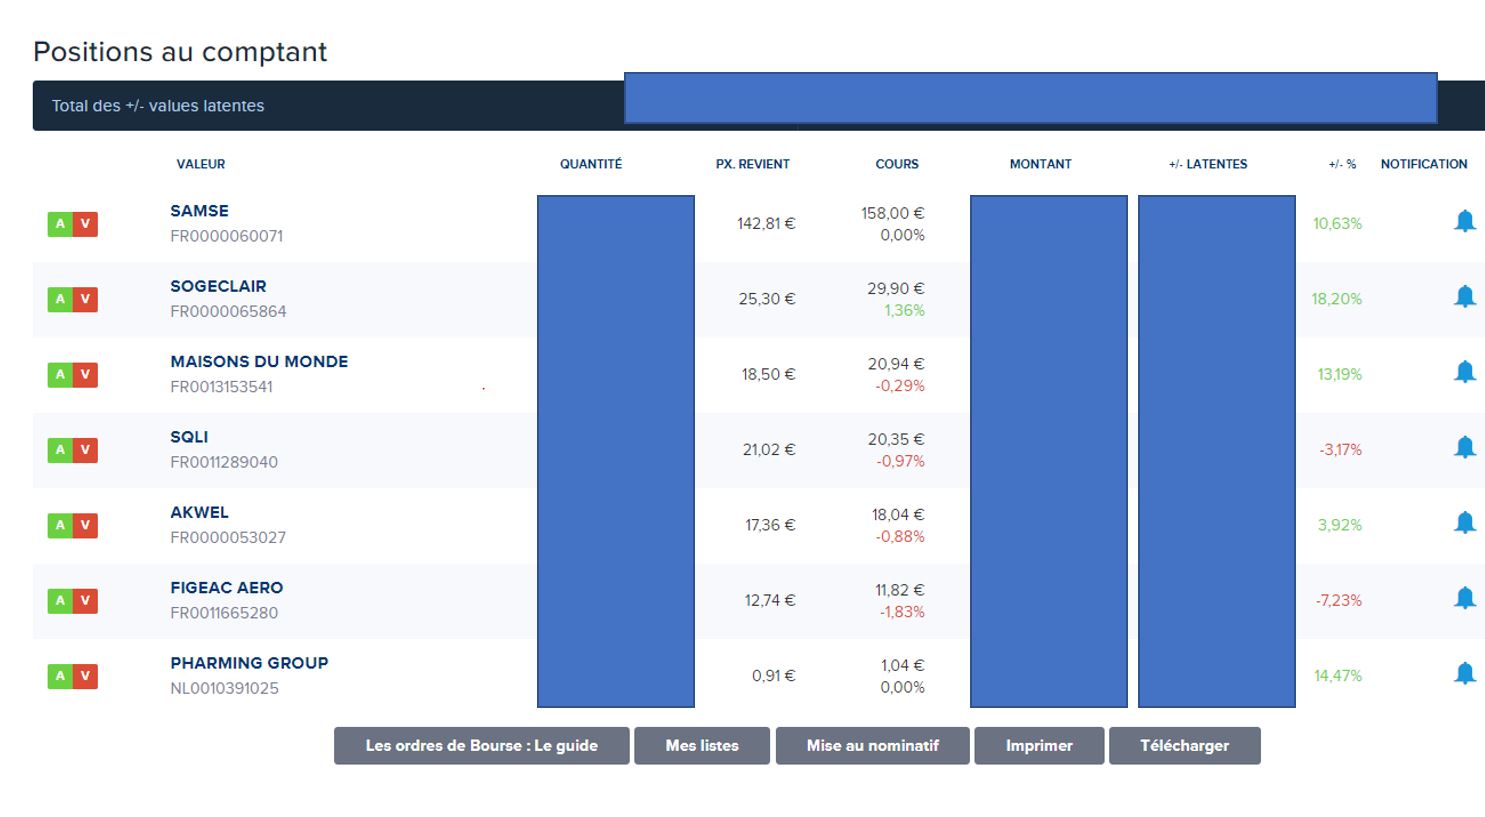Click SAMSE gain 10,63%

(x=1338, y=224)
